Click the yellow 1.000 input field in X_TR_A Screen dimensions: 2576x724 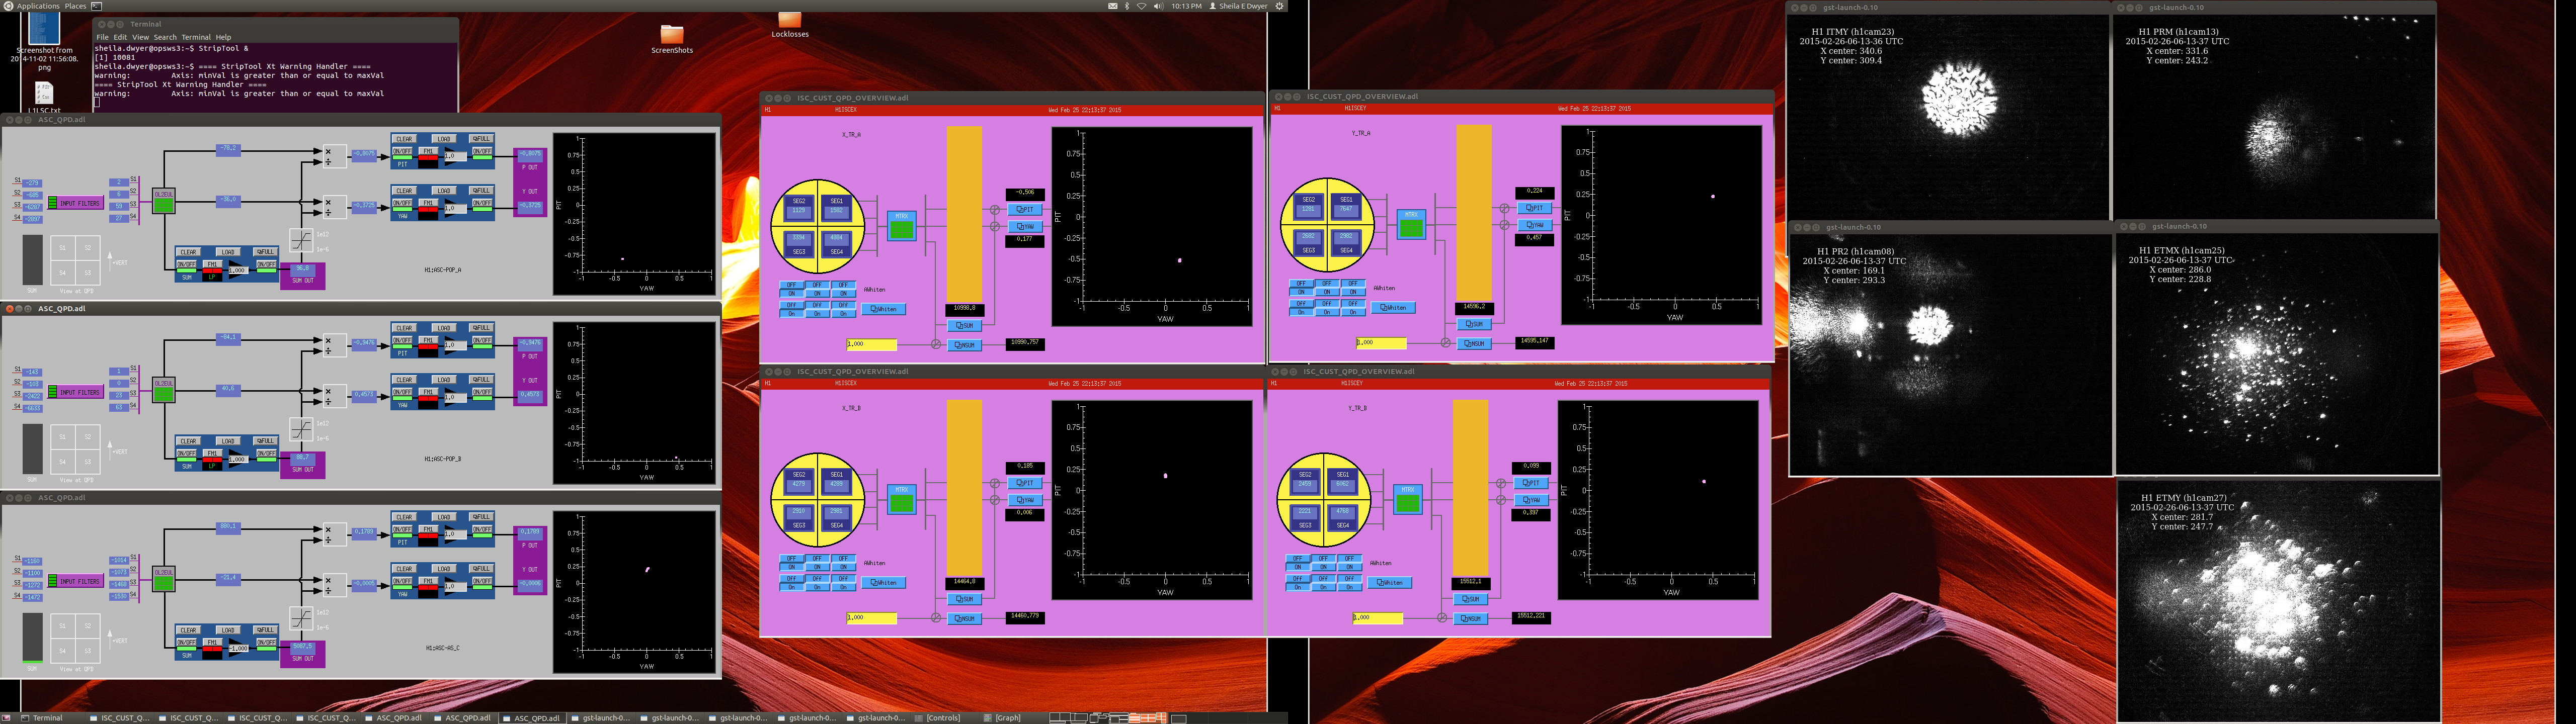pyautogui.click(x=872, y=345)
